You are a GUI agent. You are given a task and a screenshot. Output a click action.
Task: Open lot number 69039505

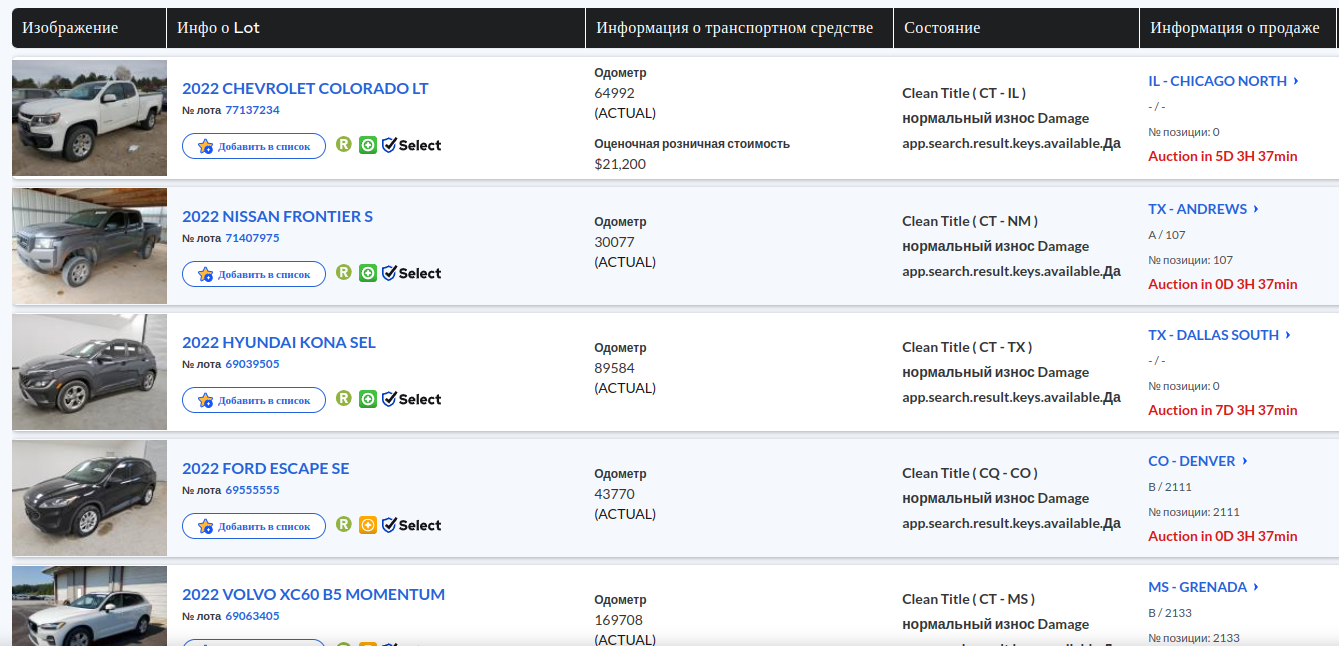tap(252, 364)
